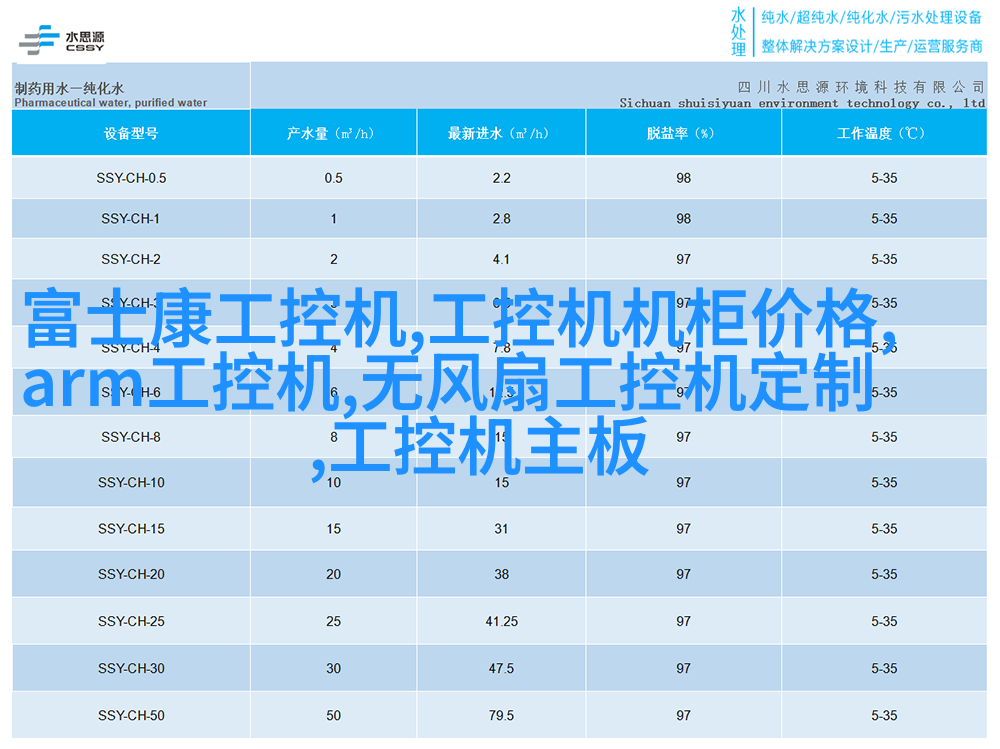The height and width of the screenshot is (749, 1000).
Task: Click the vertical 水处理 label
Action: pos(738,33)
